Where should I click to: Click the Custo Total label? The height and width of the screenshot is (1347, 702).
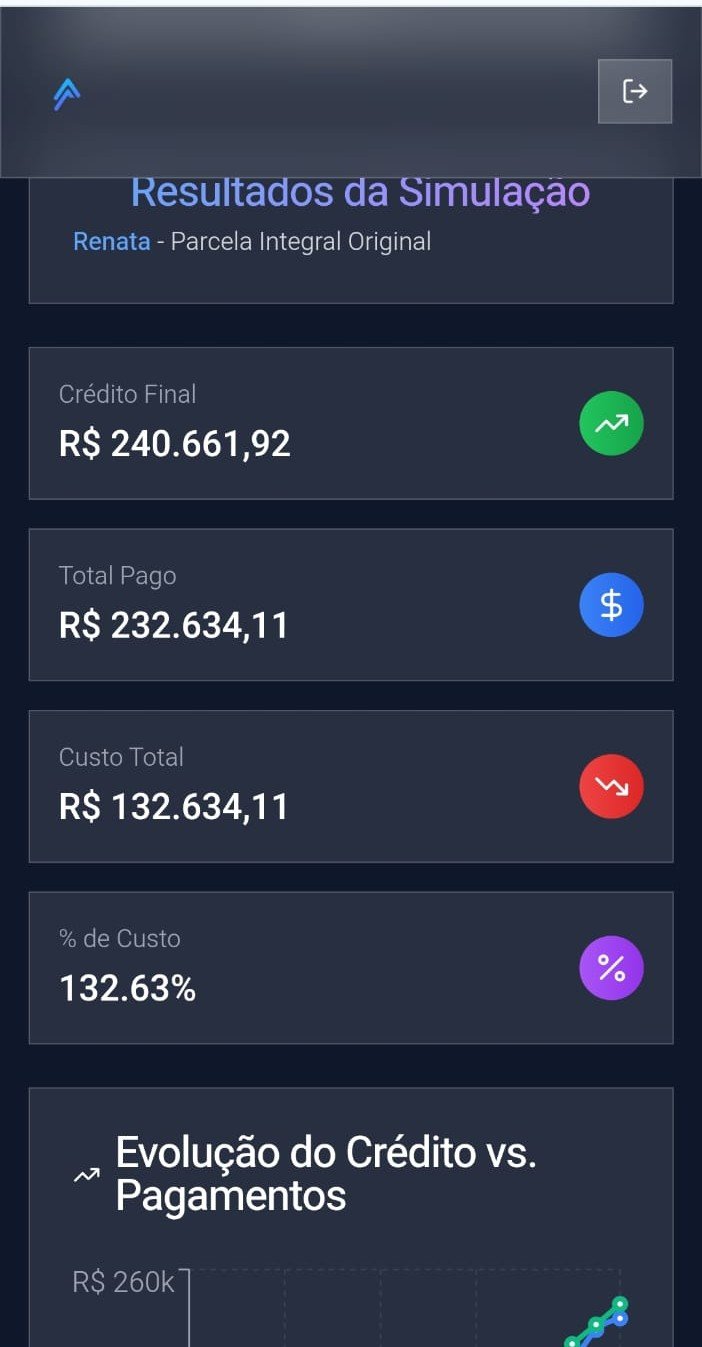(x=121, y=757)
